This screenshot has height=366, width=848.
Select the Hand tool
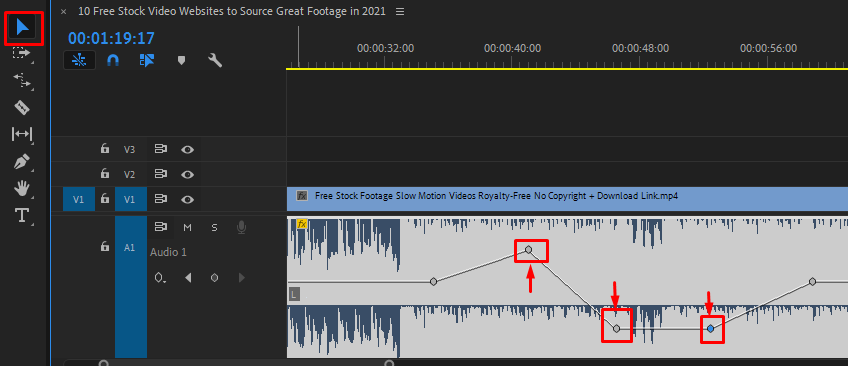click(x=22, y=188)
